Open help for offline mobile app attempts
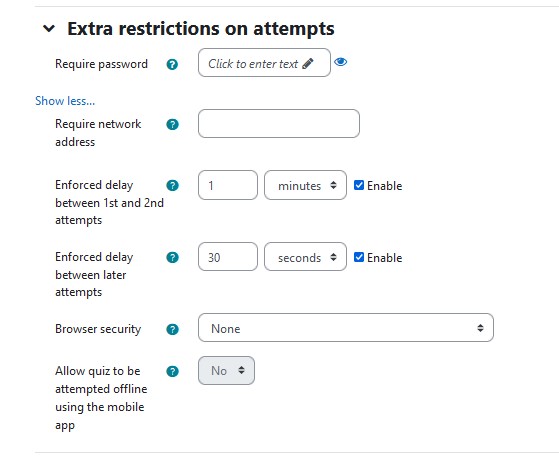The image size is (559, 462). click(x=173, y=371)
